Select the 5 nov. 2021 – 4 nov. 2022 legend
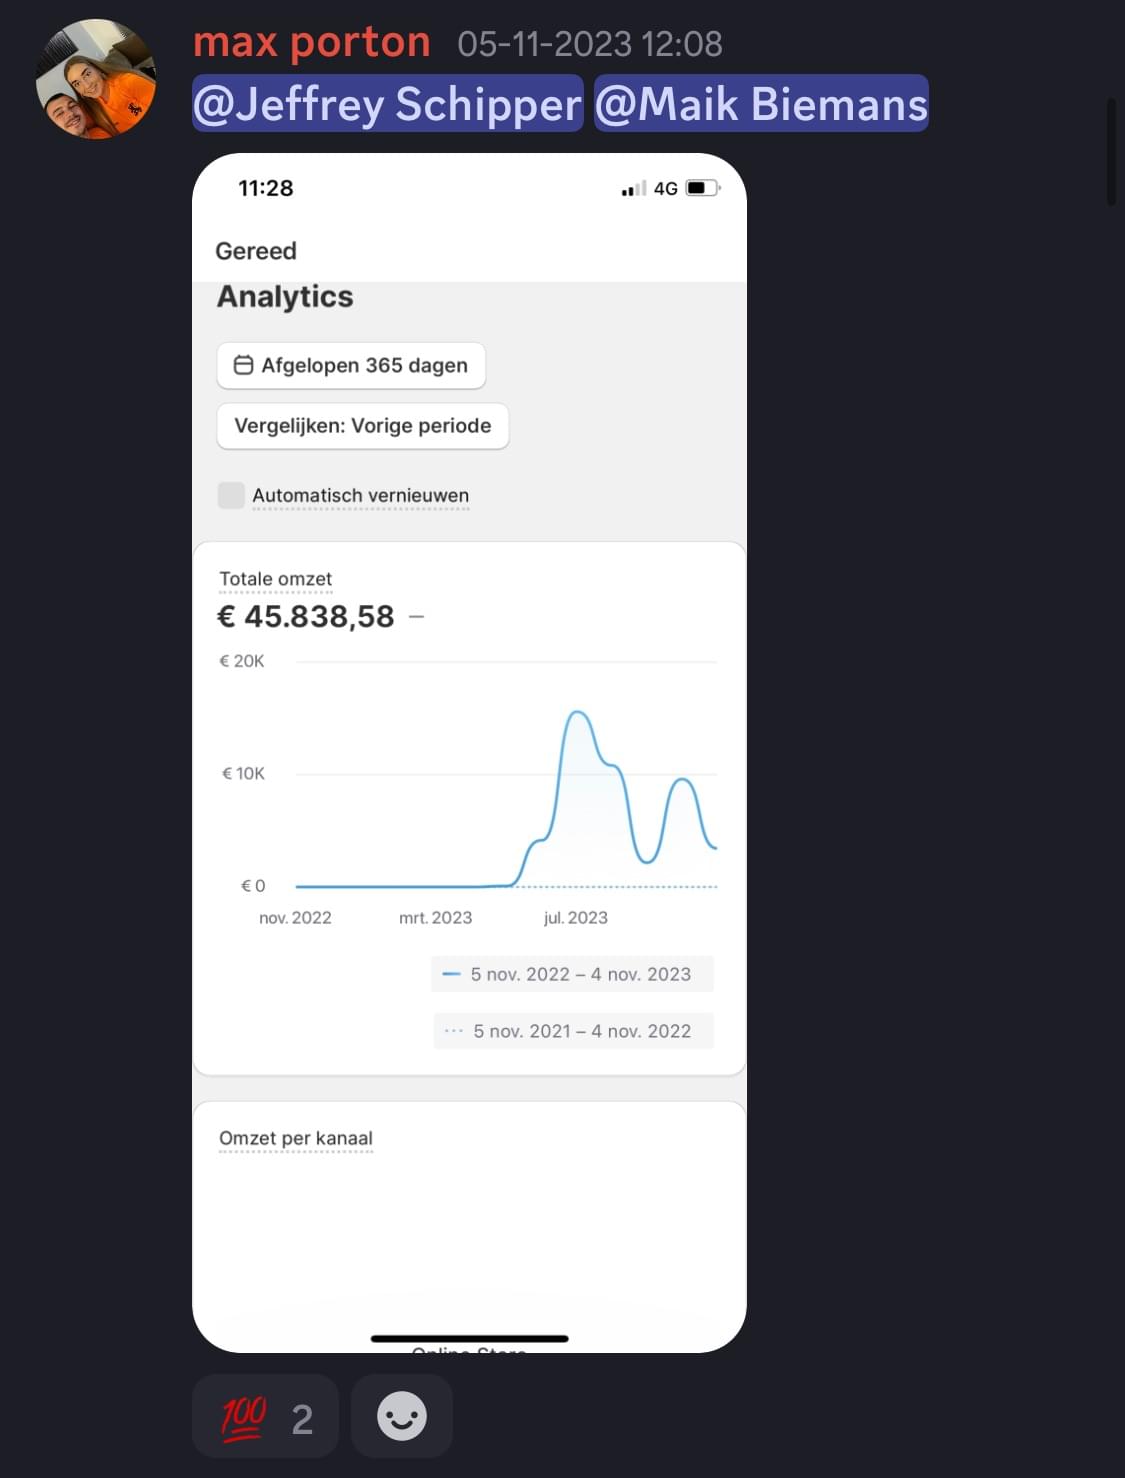 [x=573, y=1031]
